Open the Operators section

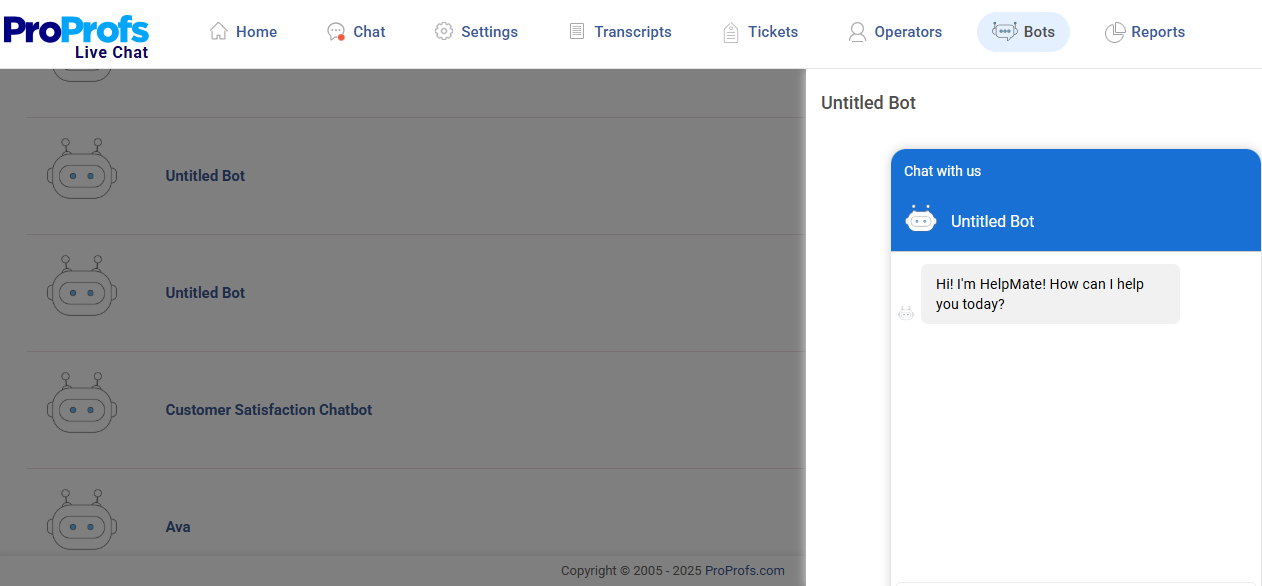(895, 31)
